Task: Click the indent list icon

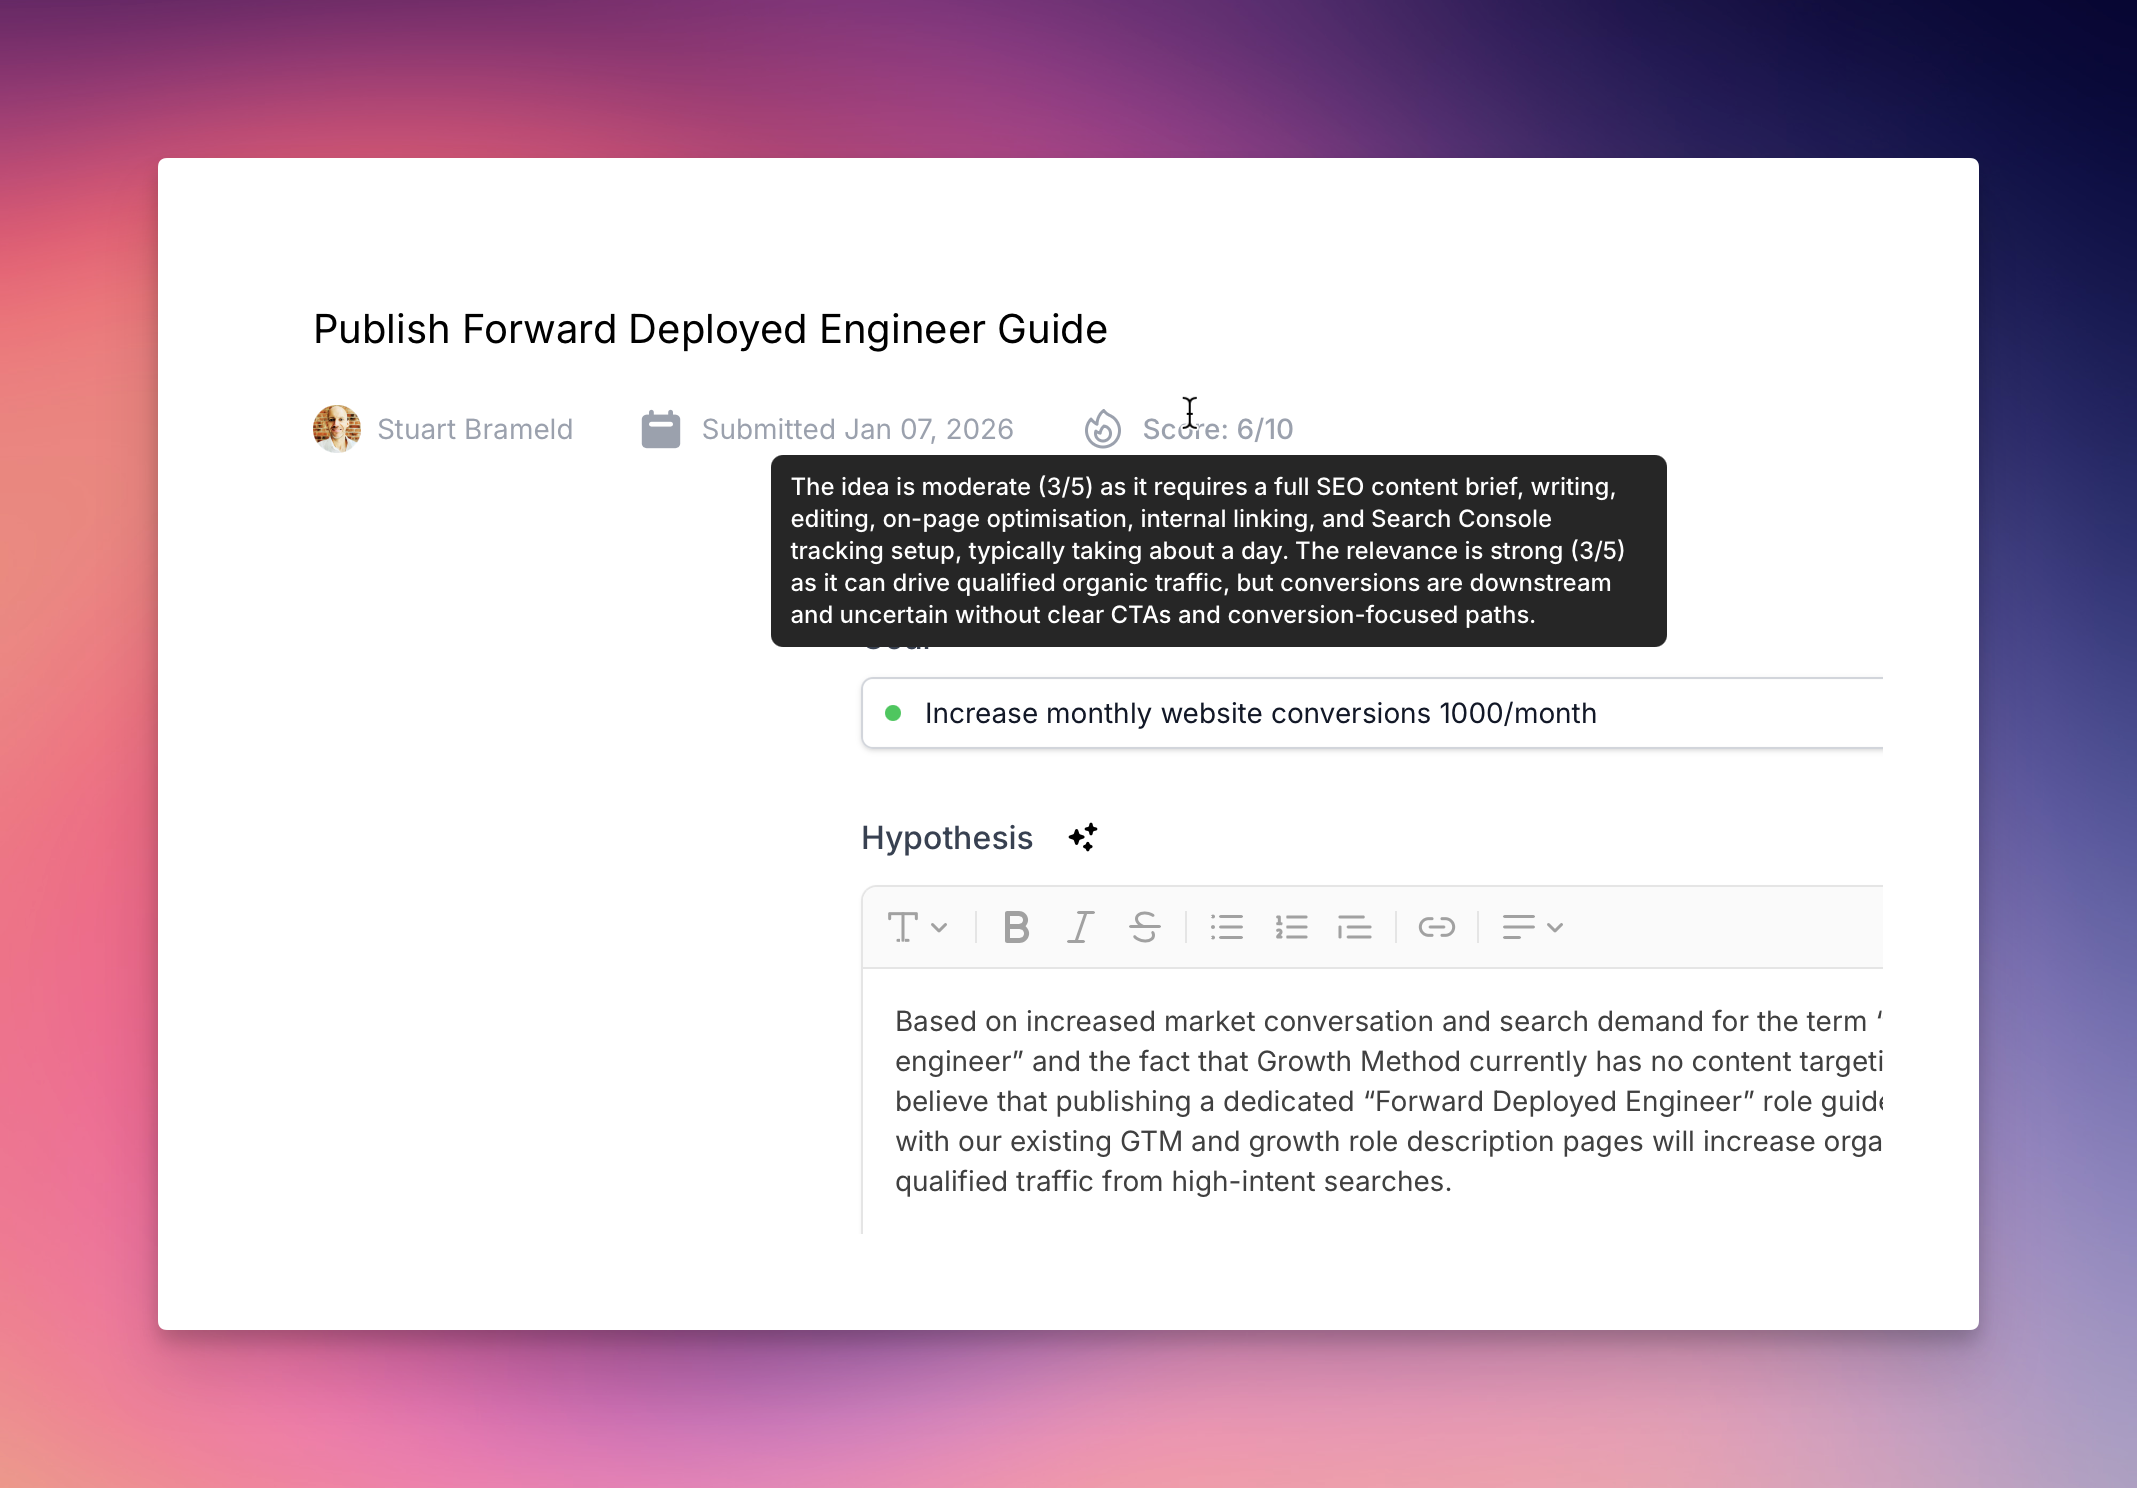Action: coord(1354,927)
